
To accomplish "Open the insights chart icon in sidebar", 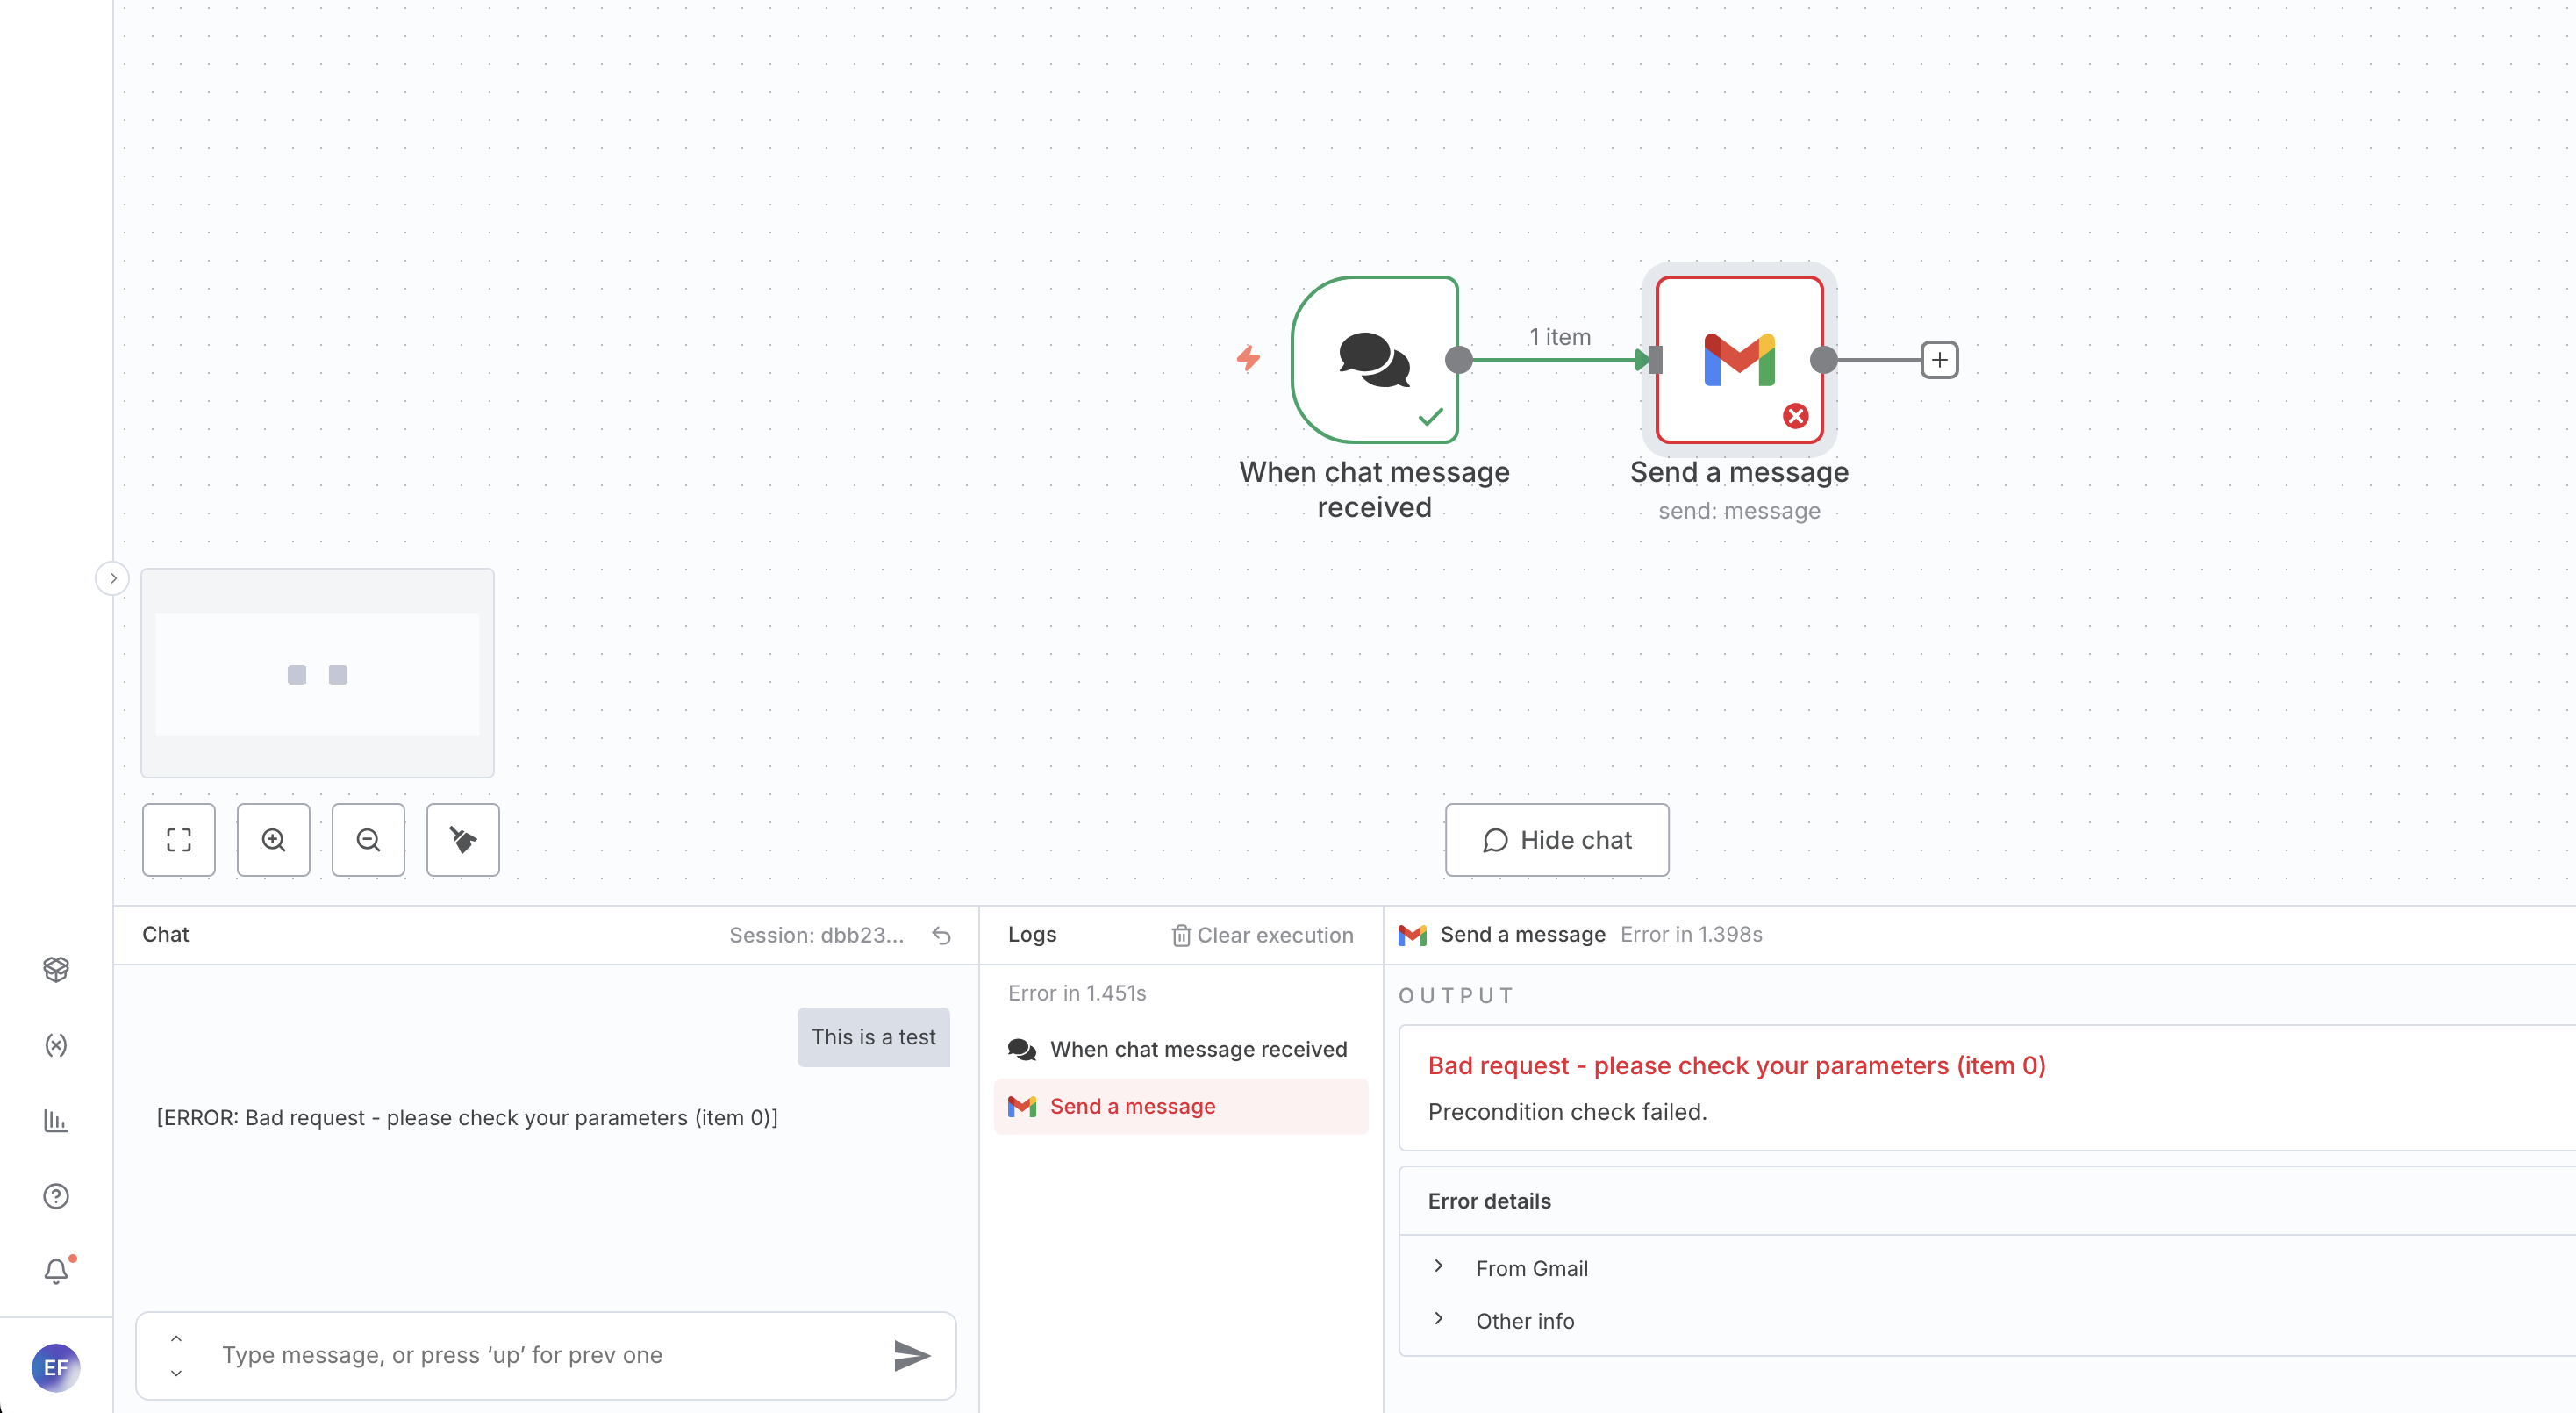I will [56, 1121].
